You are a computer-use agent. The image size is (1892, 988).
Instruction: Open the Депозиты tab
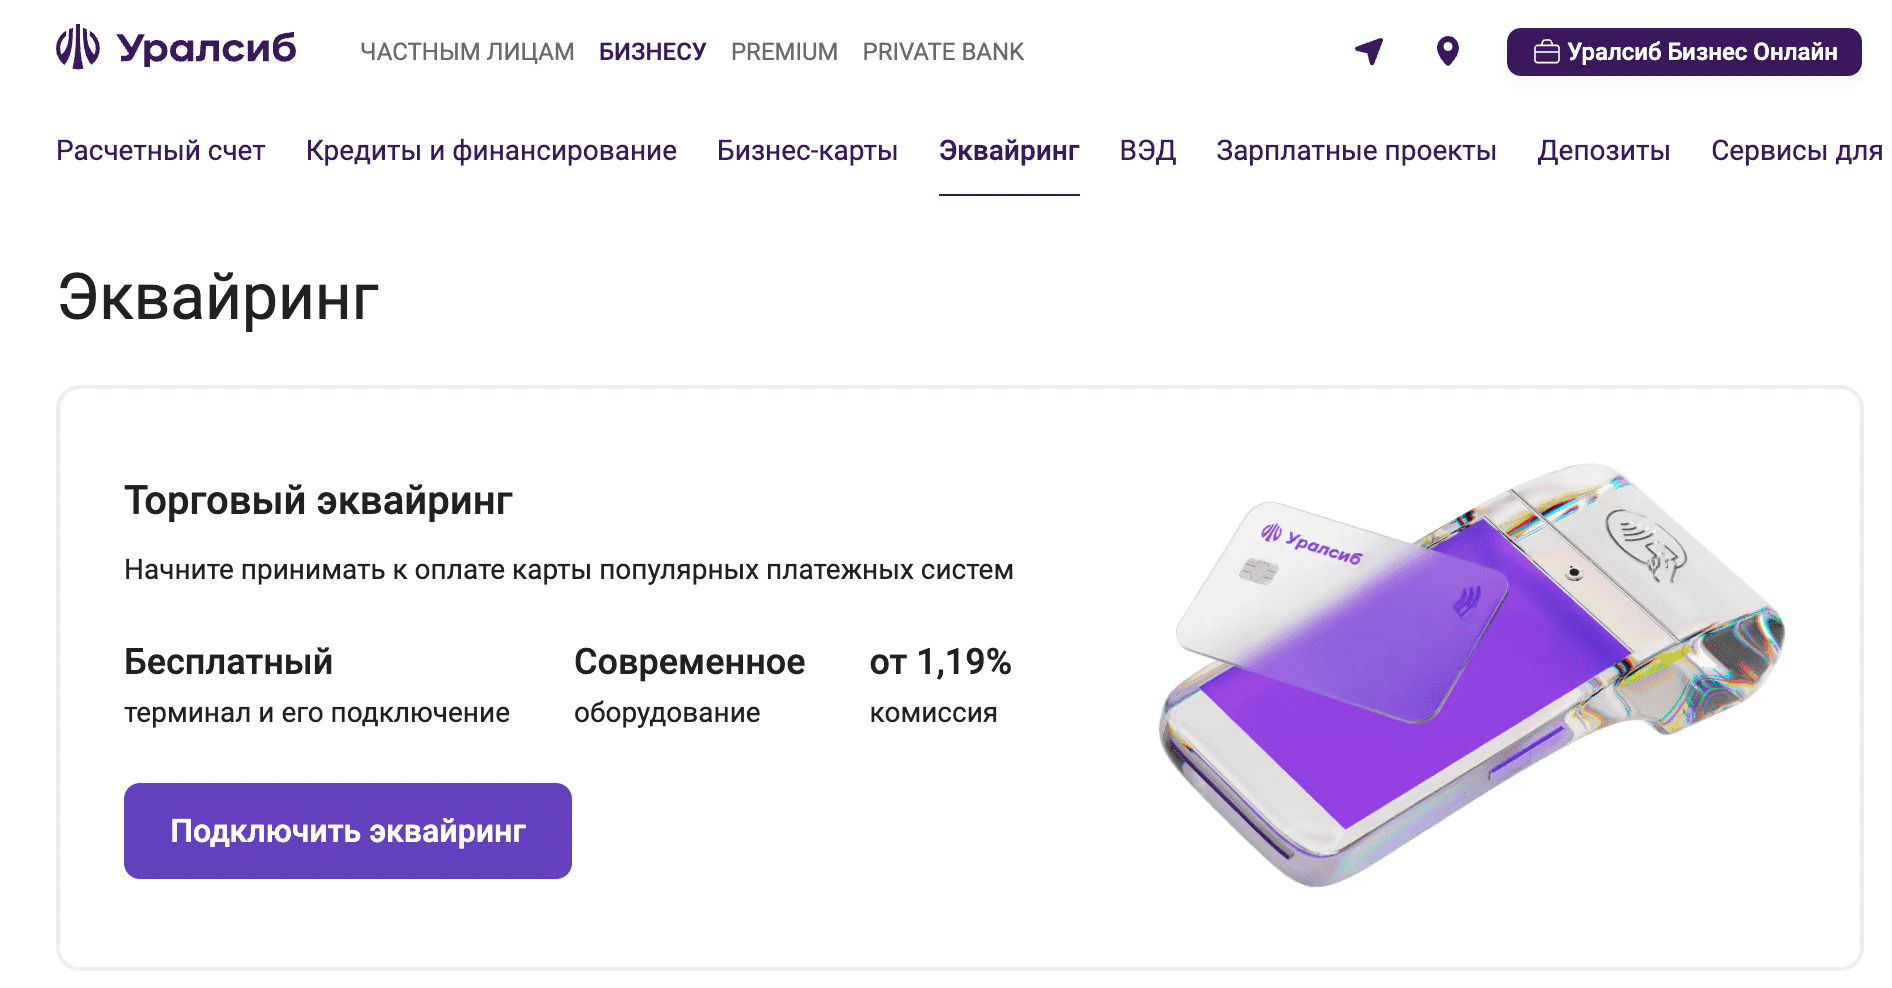pyautogui.click(x=1604, y=151)
